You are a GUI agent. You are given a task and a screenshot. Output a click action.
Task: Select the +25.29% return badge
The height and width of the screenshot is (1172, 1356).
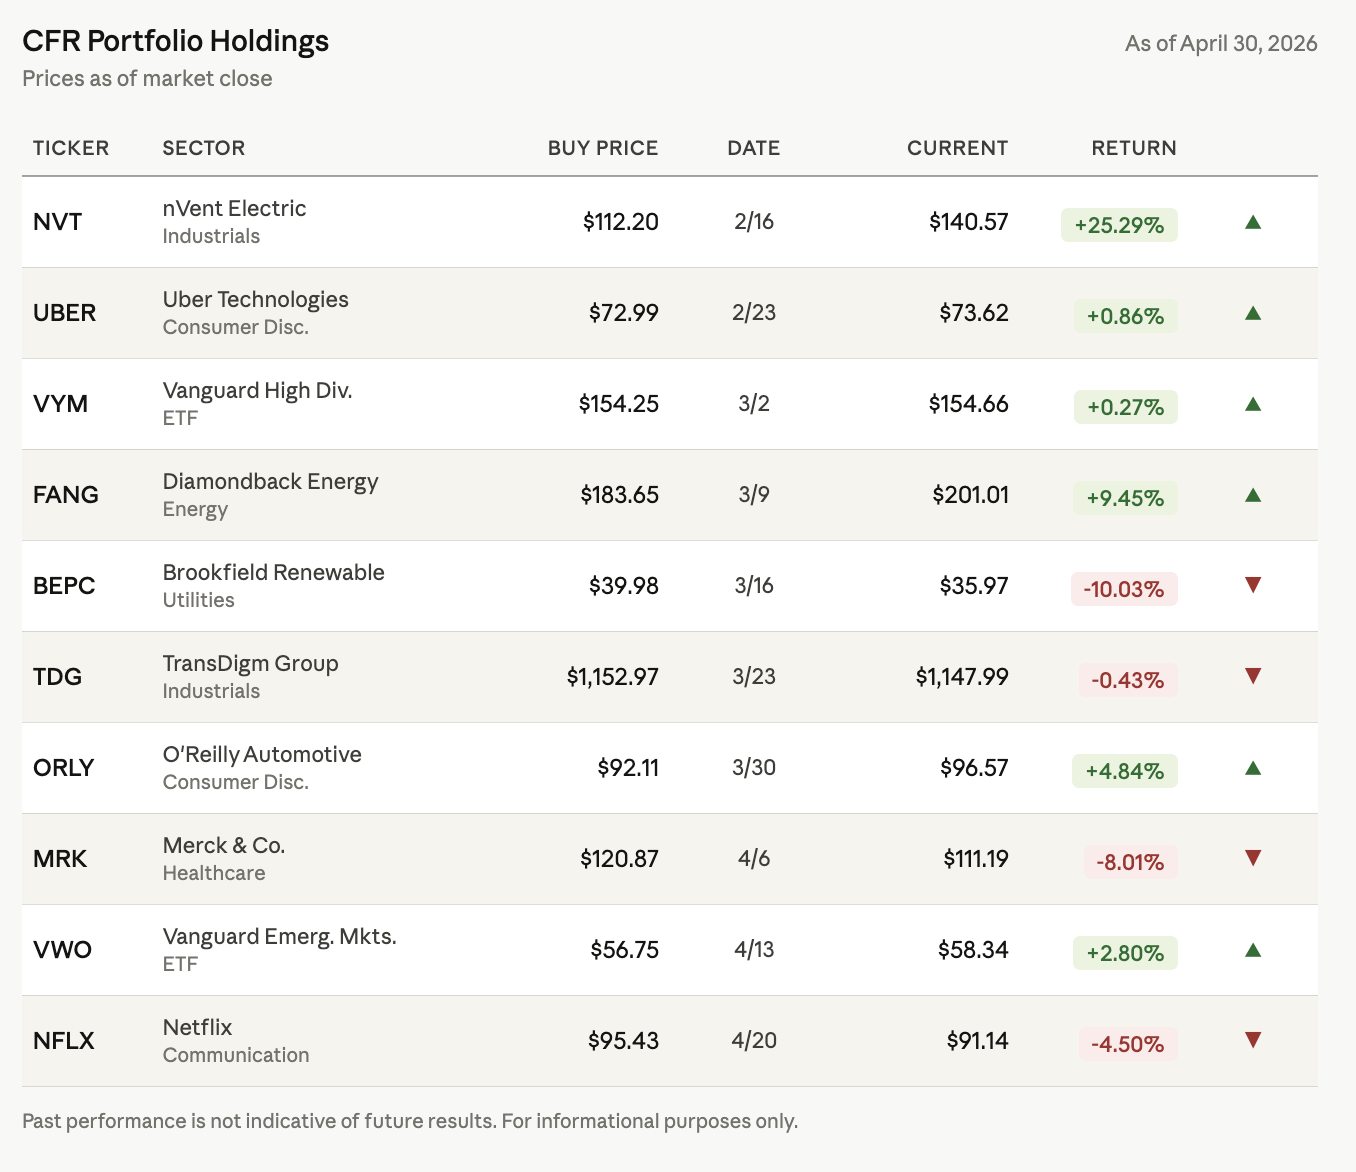[x=1119, y=225]
